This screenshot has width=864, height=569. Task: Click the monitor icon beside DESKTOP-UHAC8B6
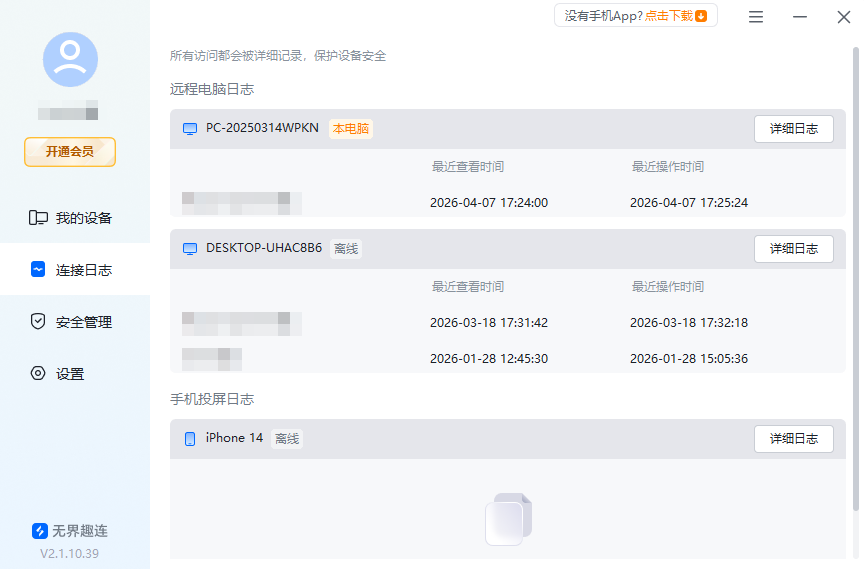click(x=190, y=249)
